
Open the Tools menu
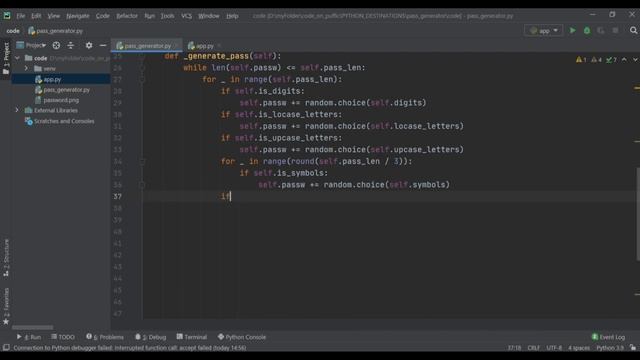coord(167,16)
